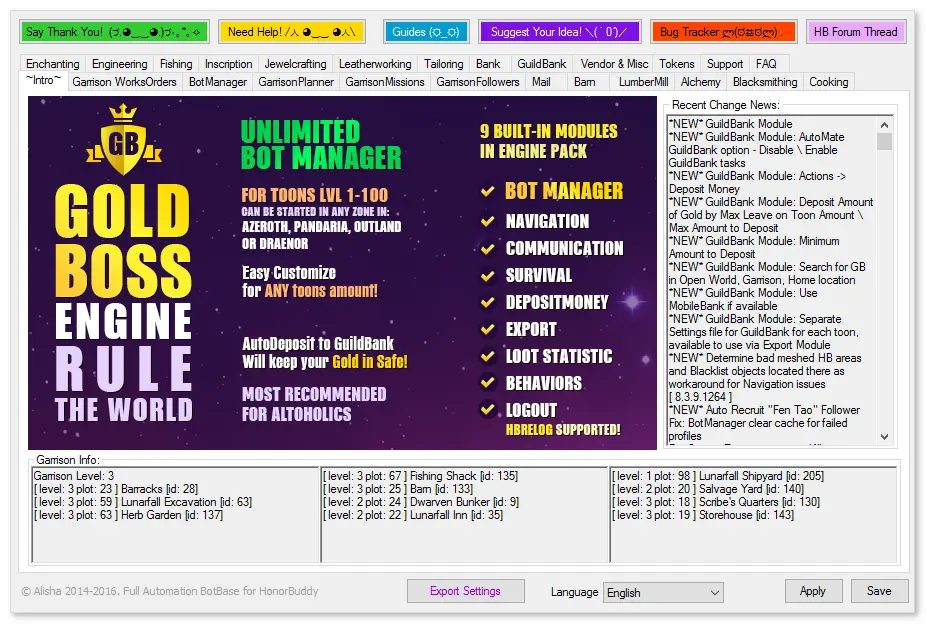Open the HB Forum Thread button

pos(856,32)
